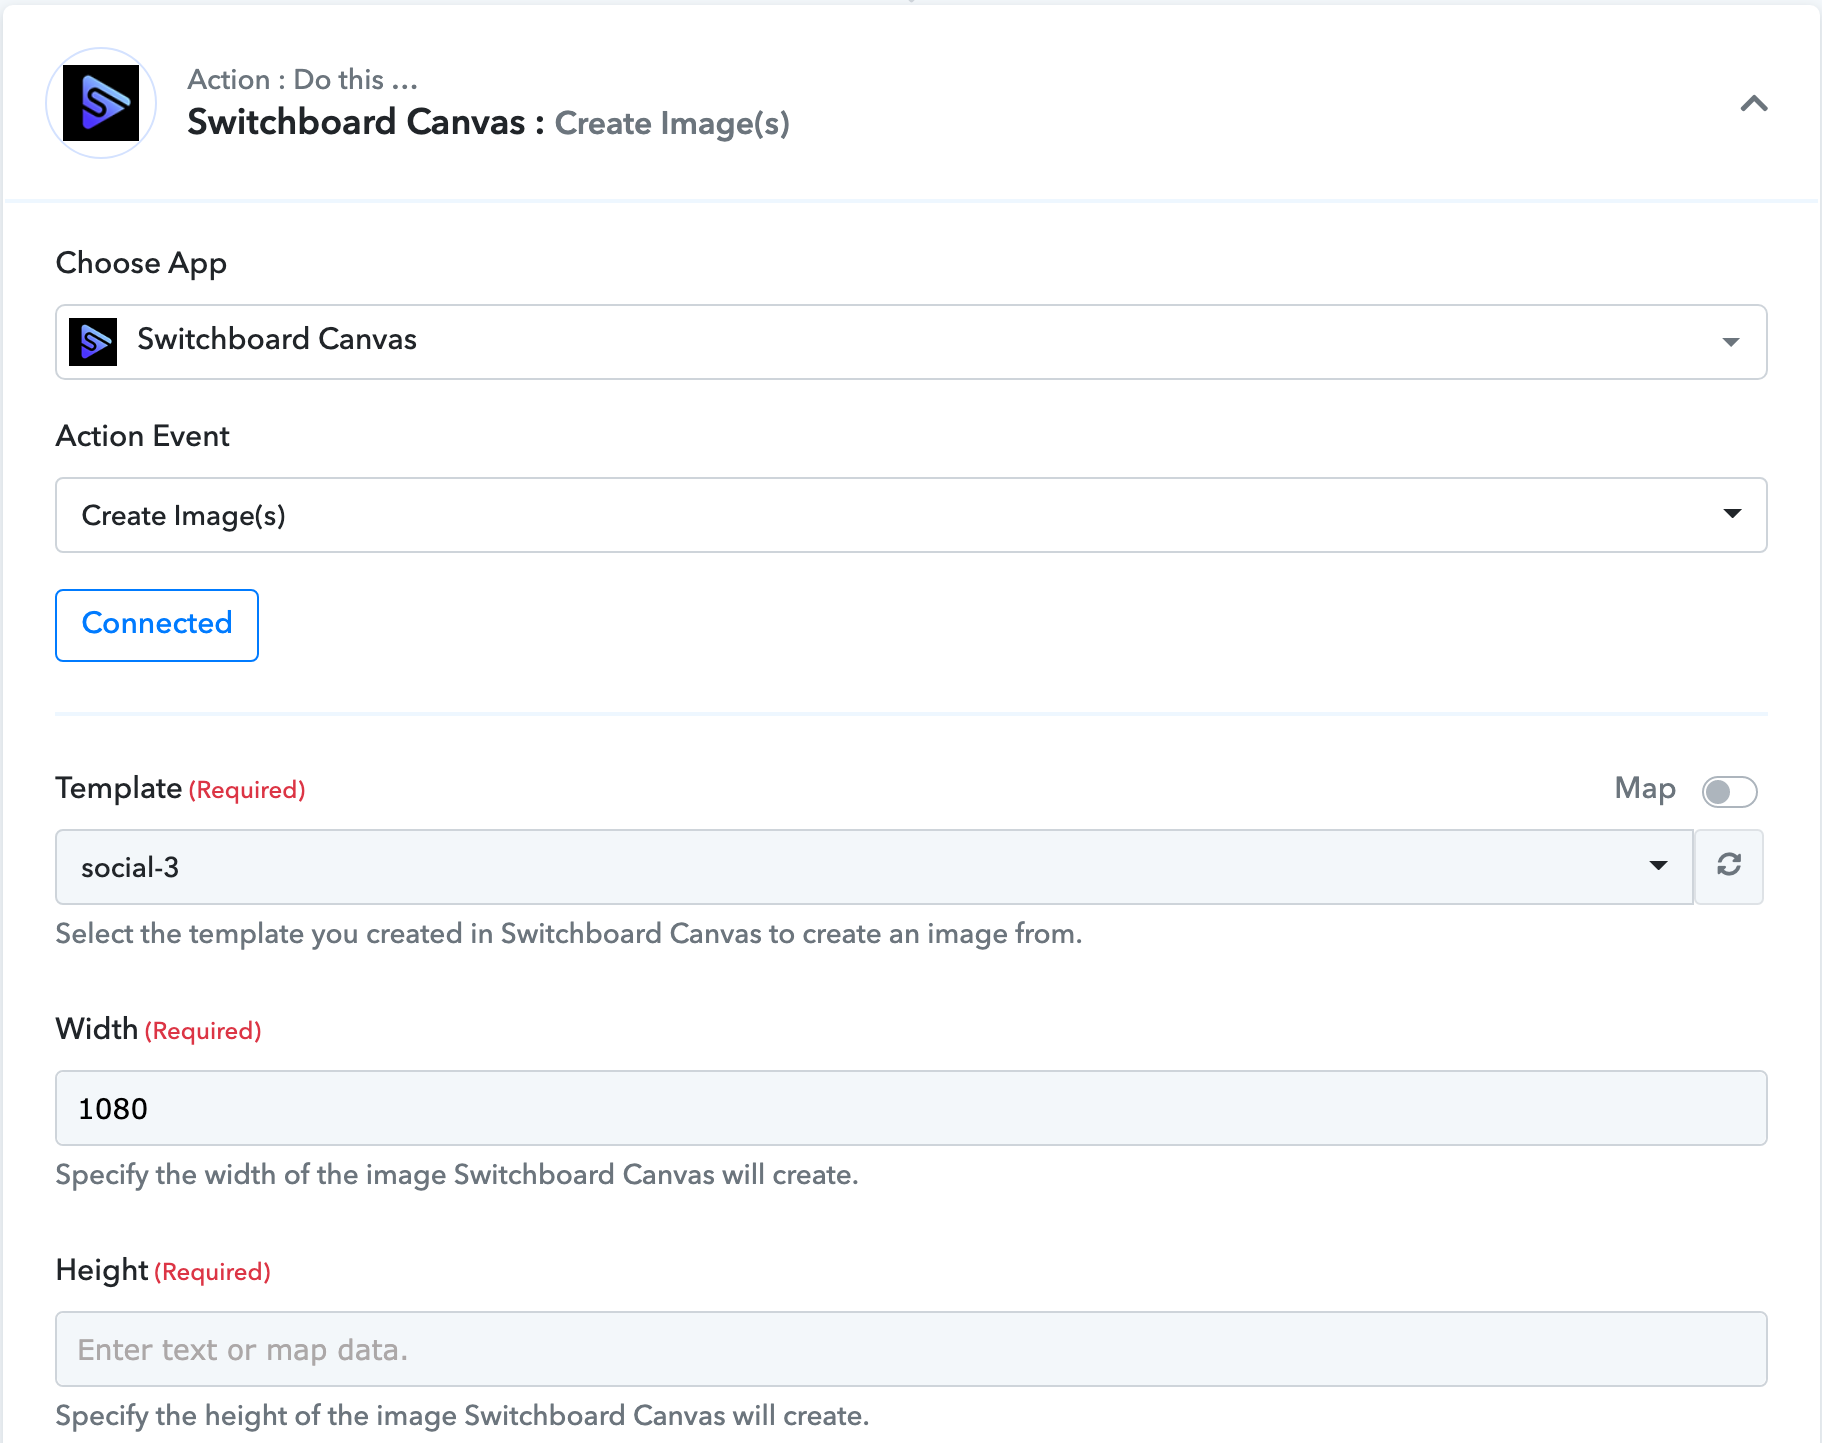Click the 'Specify the width' help text
The height and width of the screenshot is (1443, 1822).
457,1175
